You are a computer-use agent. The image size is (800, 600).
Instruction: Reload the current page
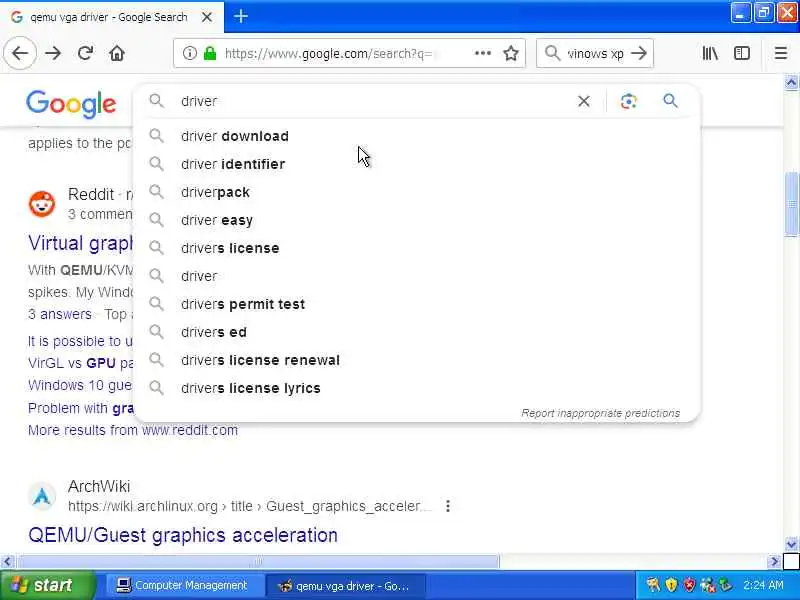[x=85, y=53]
